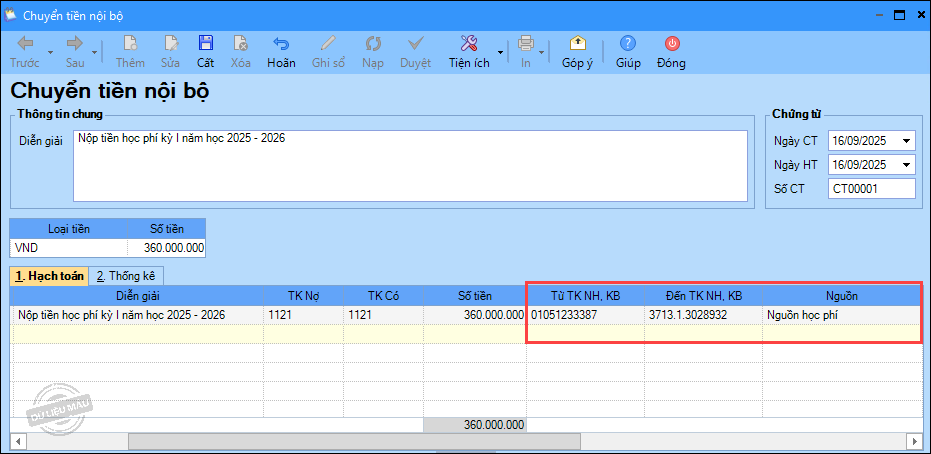The width and height of the screenshot is (931, 454).
Task: Click the Từ TK NH, KB account cell
Action: pyautogui.click(x=585, y=315)
